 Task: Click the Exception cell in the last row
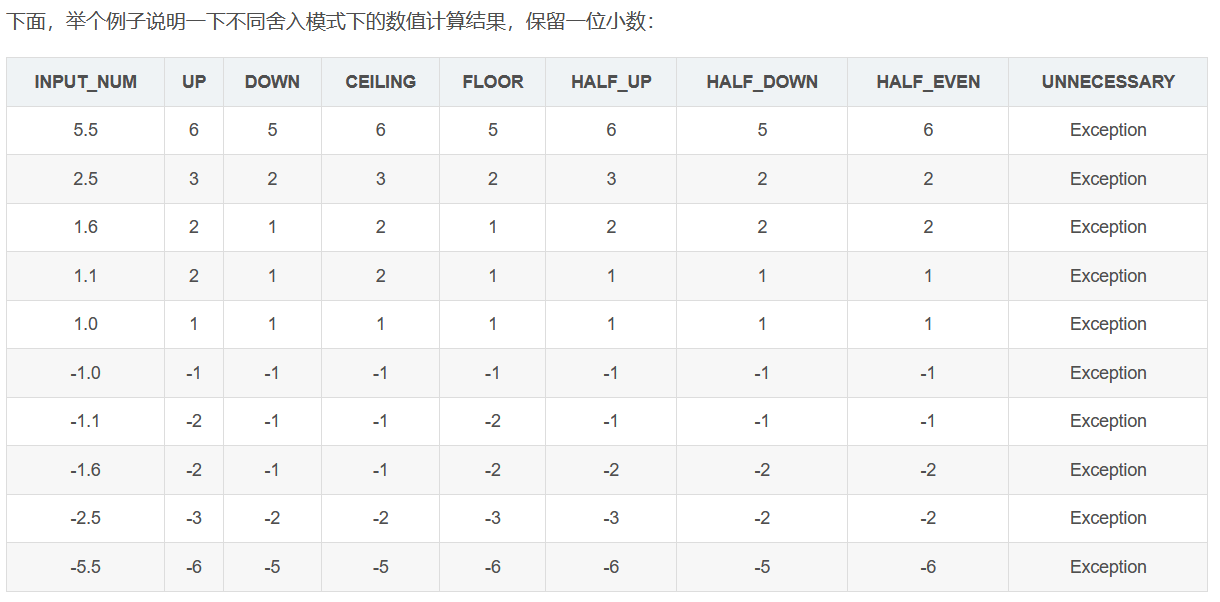coord(1108,567)
